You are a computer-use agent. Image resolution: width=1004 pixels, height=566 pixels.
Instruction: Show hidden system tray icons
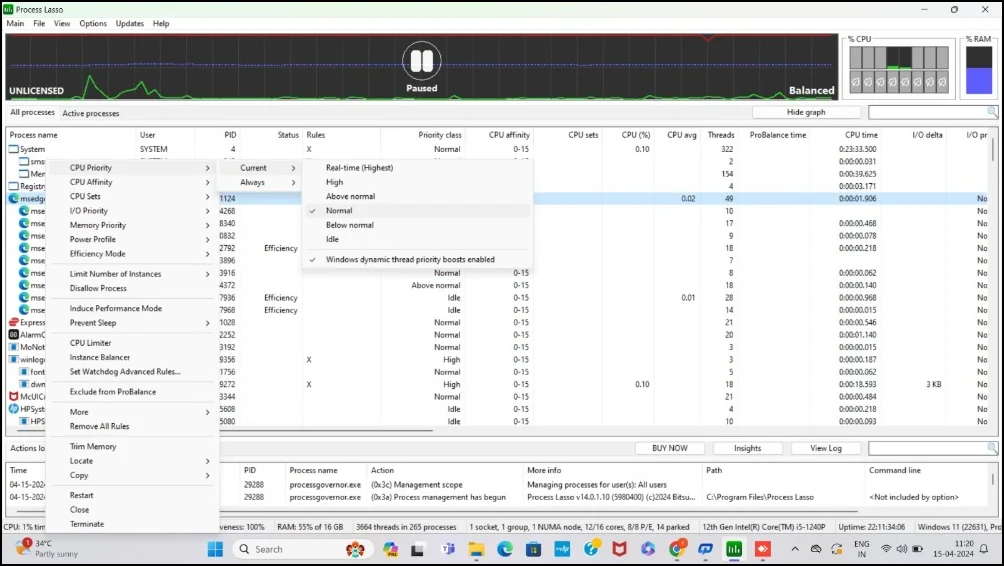tap(795, 549)
